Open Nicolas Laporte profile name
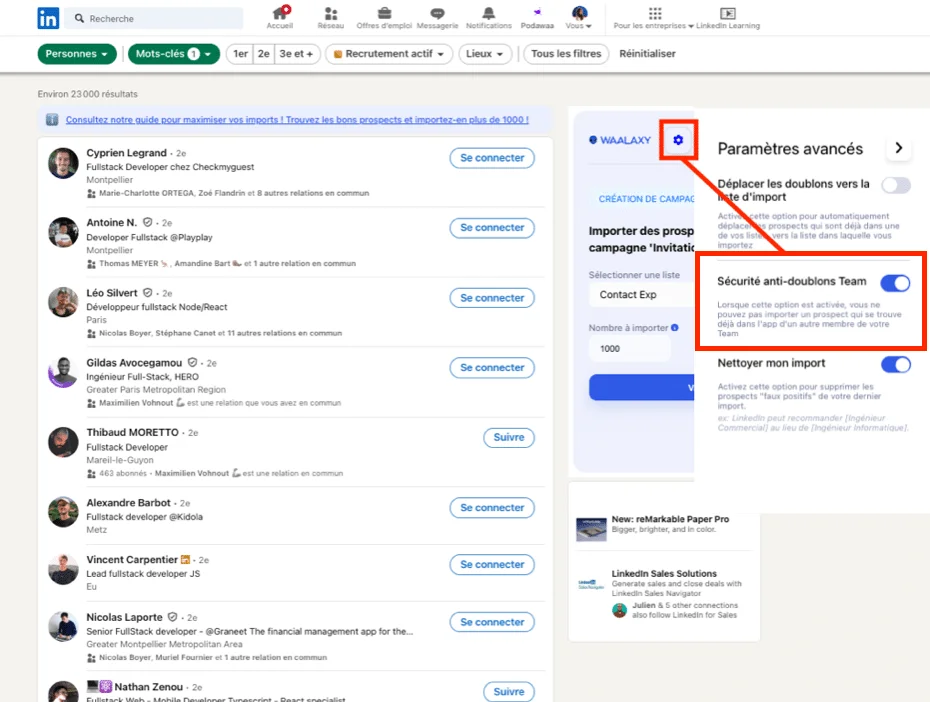The width and height of the screenshot is (930, 702). [124, 617]
